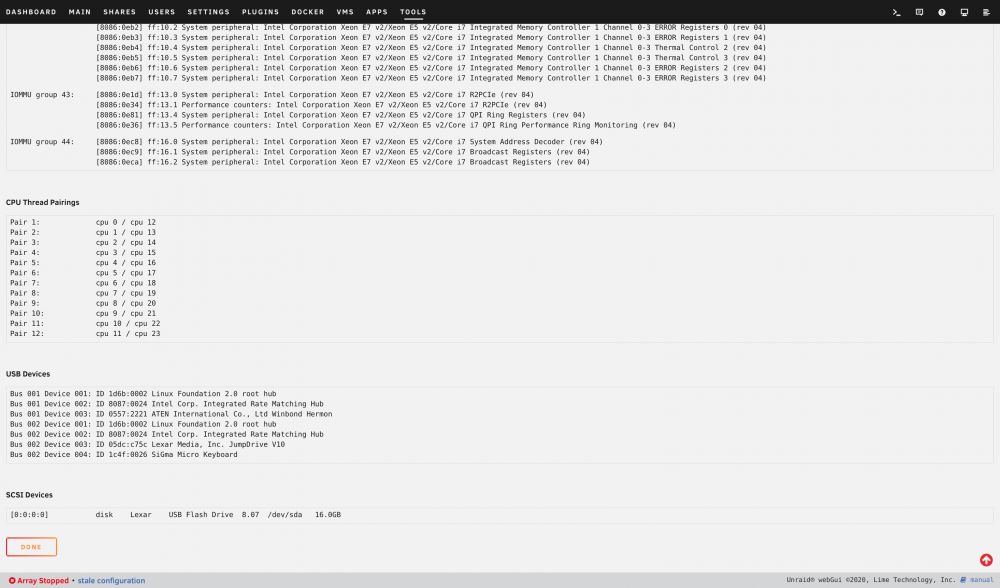The width and height of the screenshot is (1000, 588).
Task: Open the Plugins tab
Action: pos(260,11)
